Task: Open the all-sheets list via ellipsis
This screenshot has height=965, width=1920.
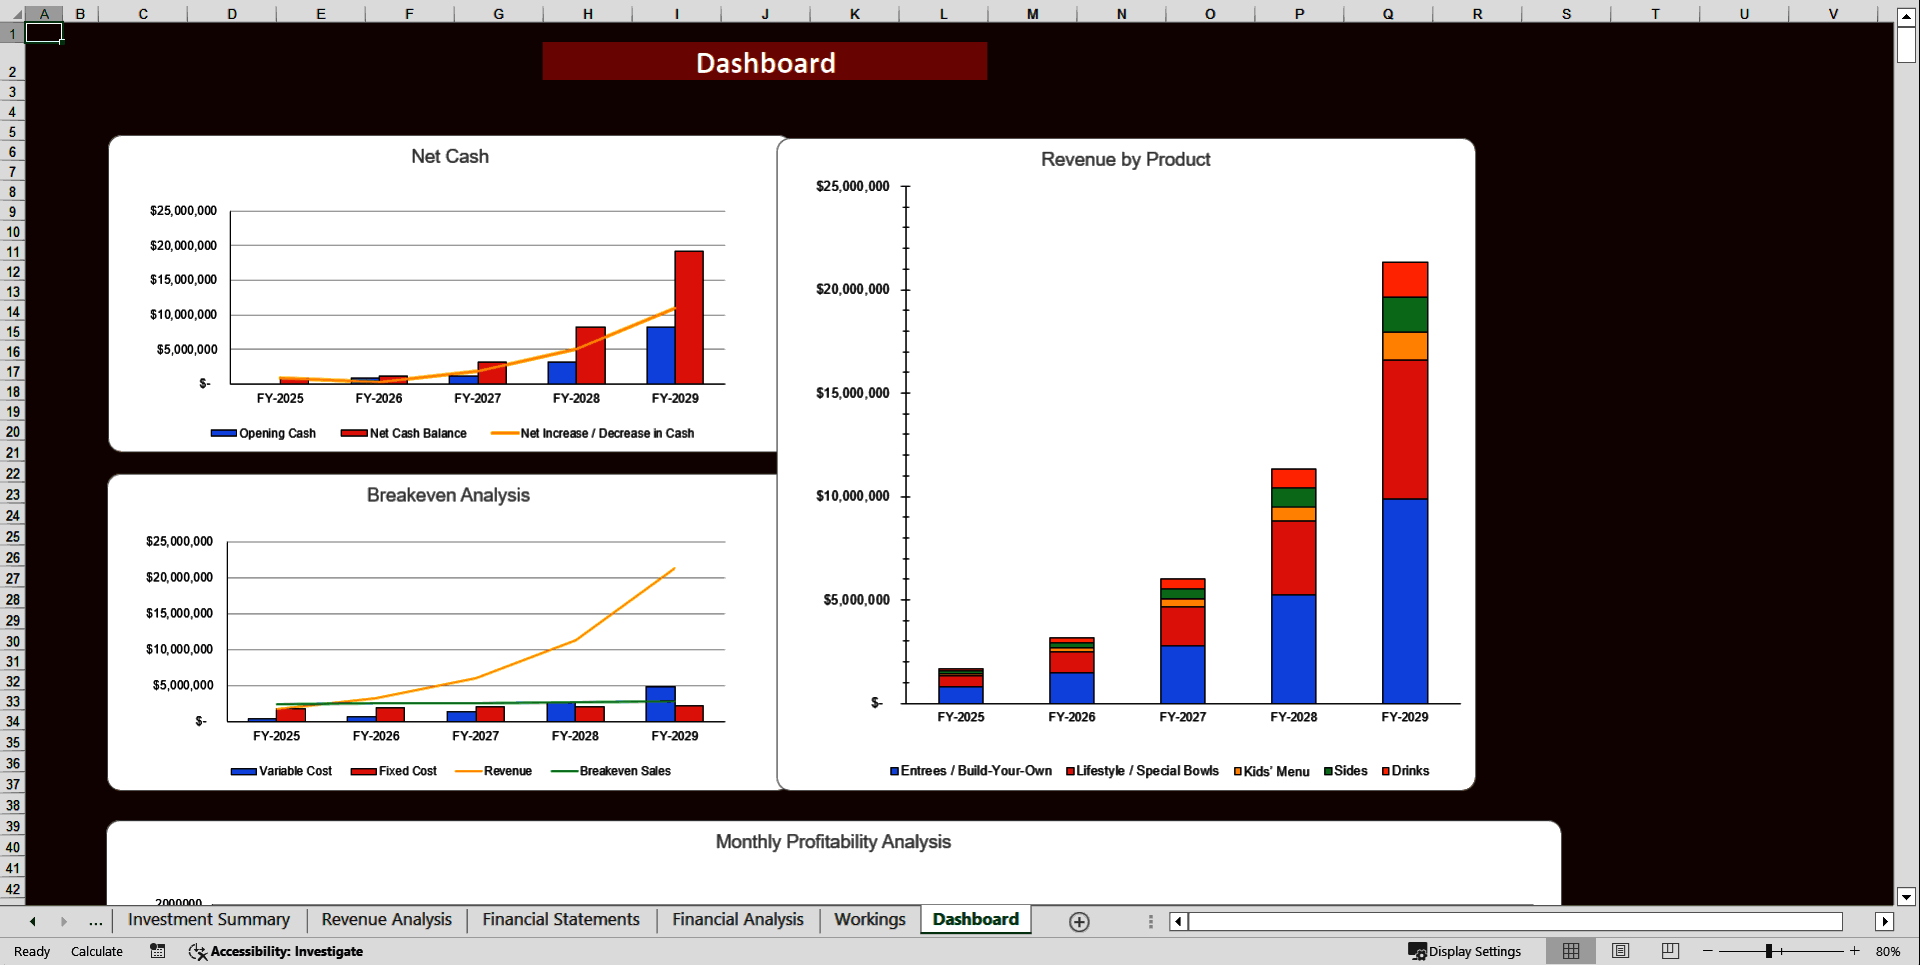Action: pos(95,921)
